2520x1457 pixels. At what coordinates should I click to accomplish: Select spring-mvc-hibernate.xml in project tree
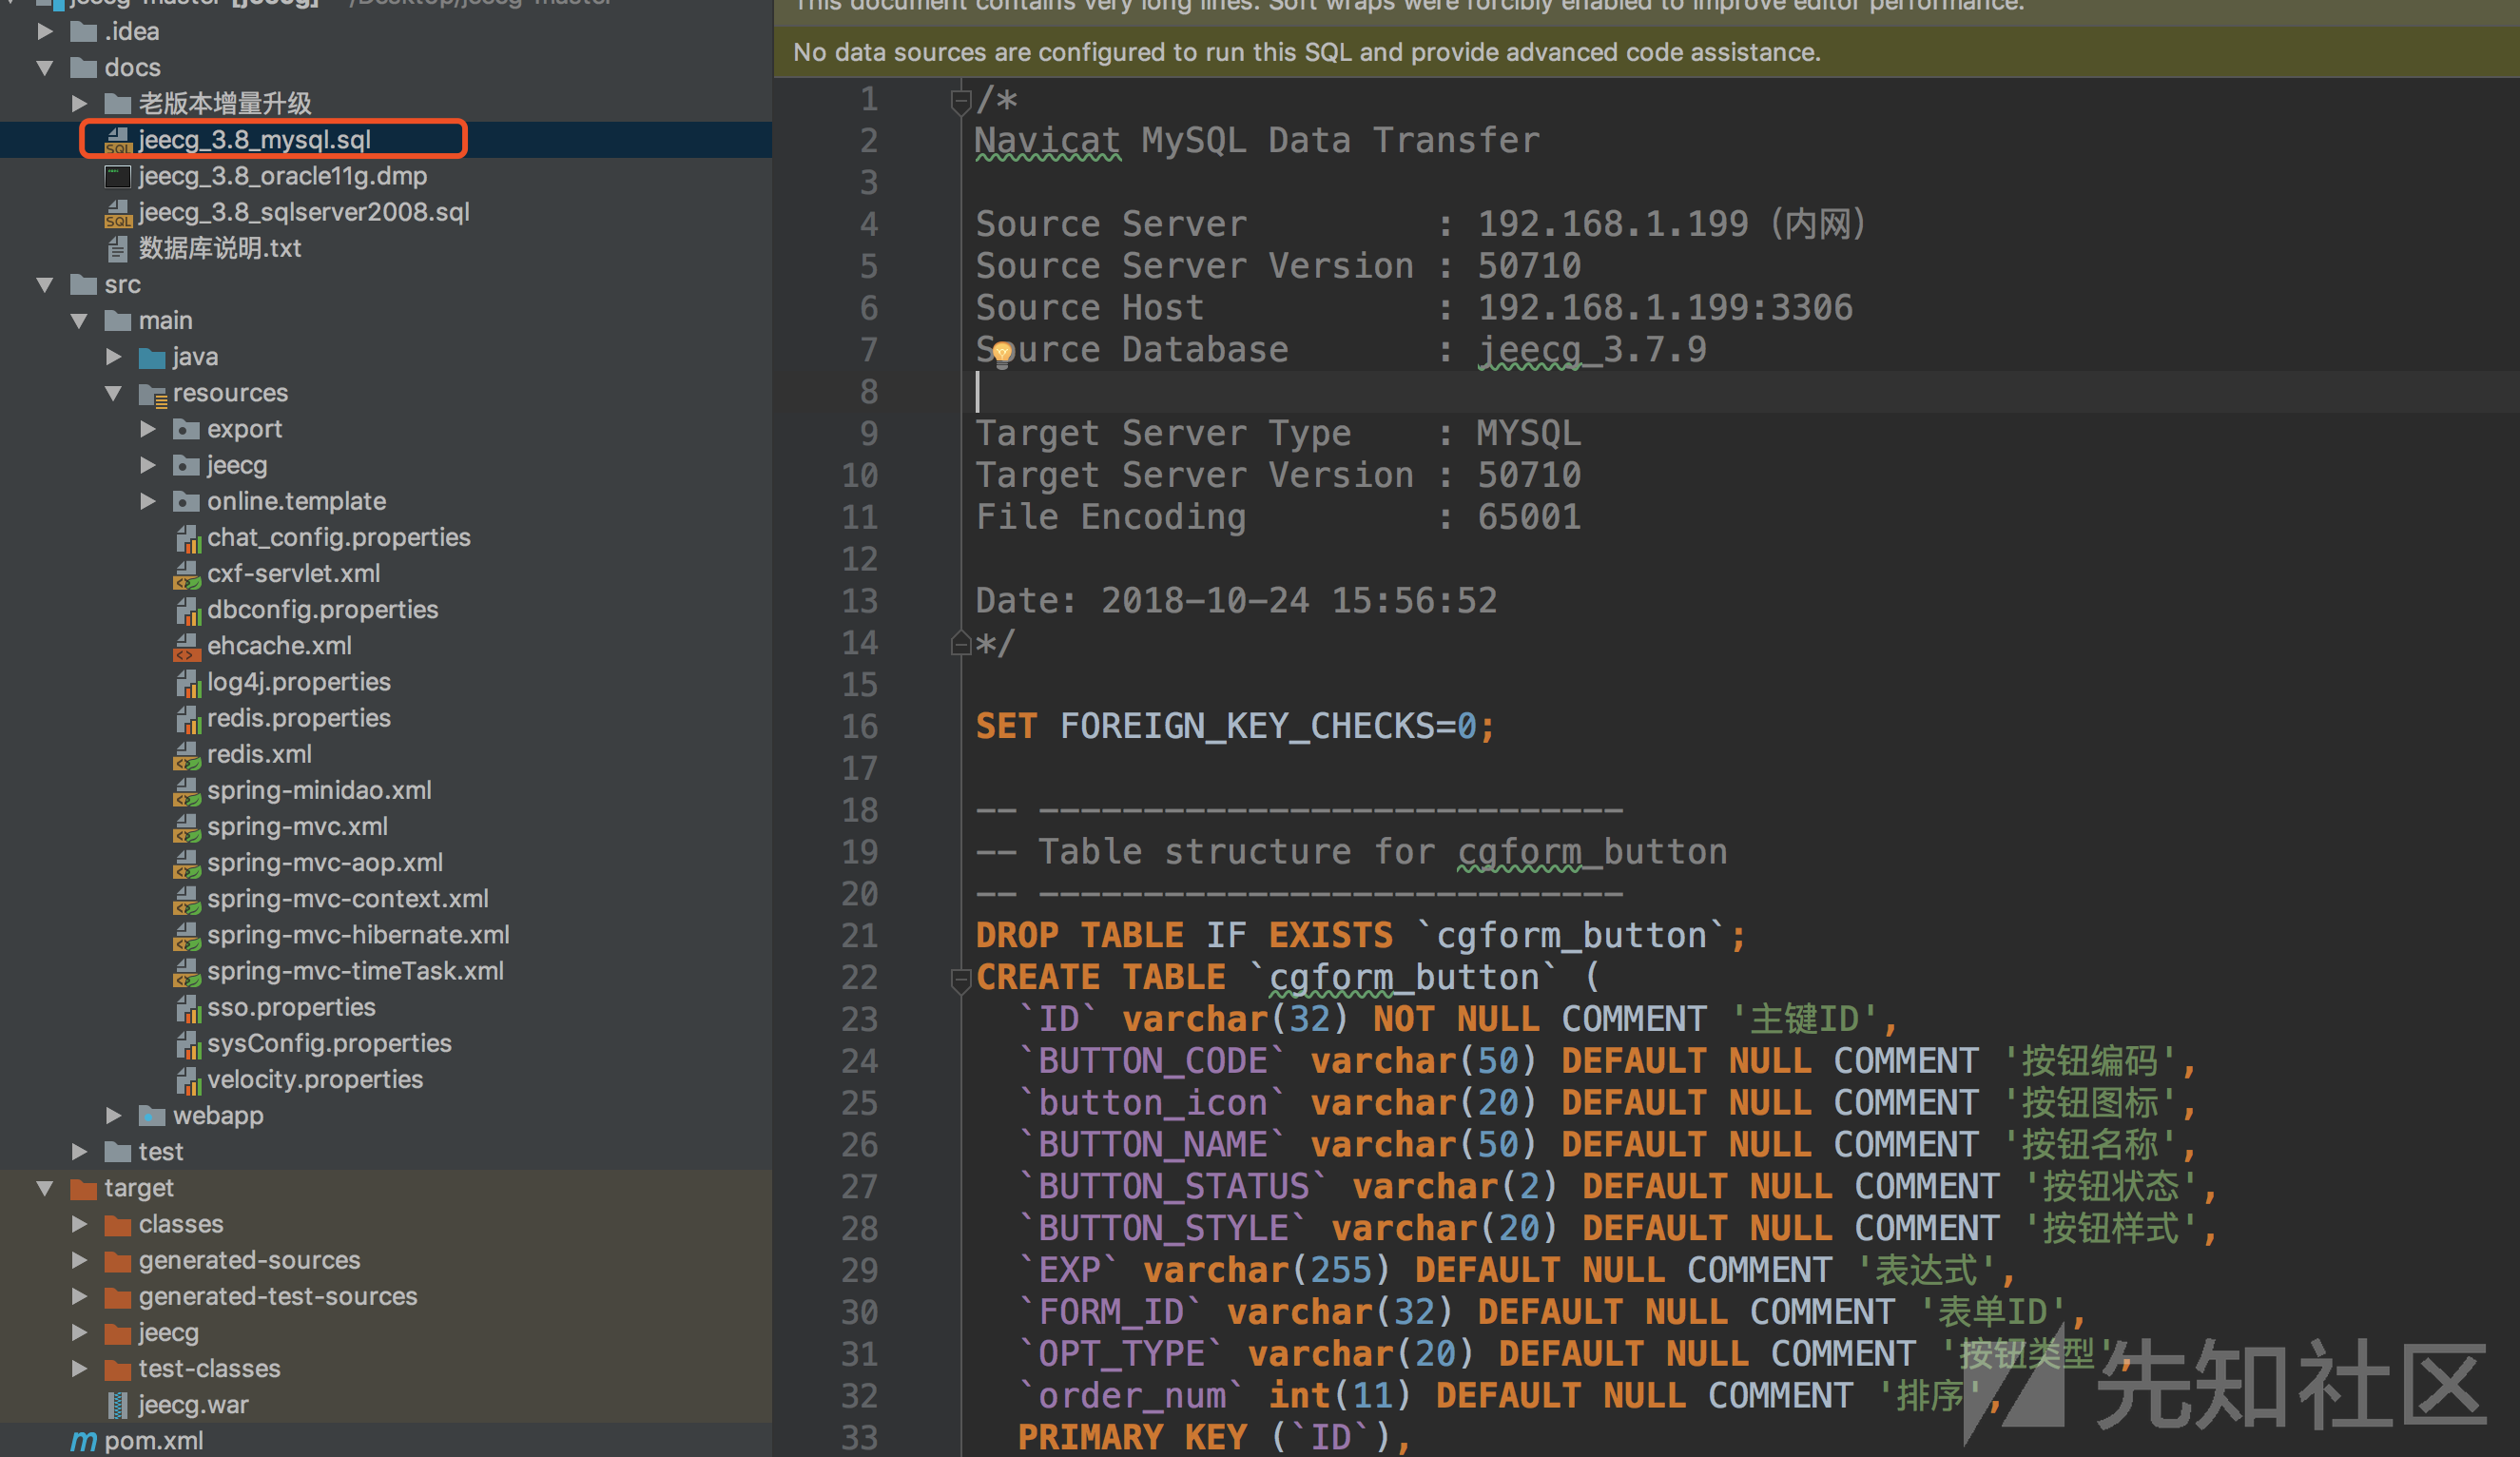pos(358,935)
